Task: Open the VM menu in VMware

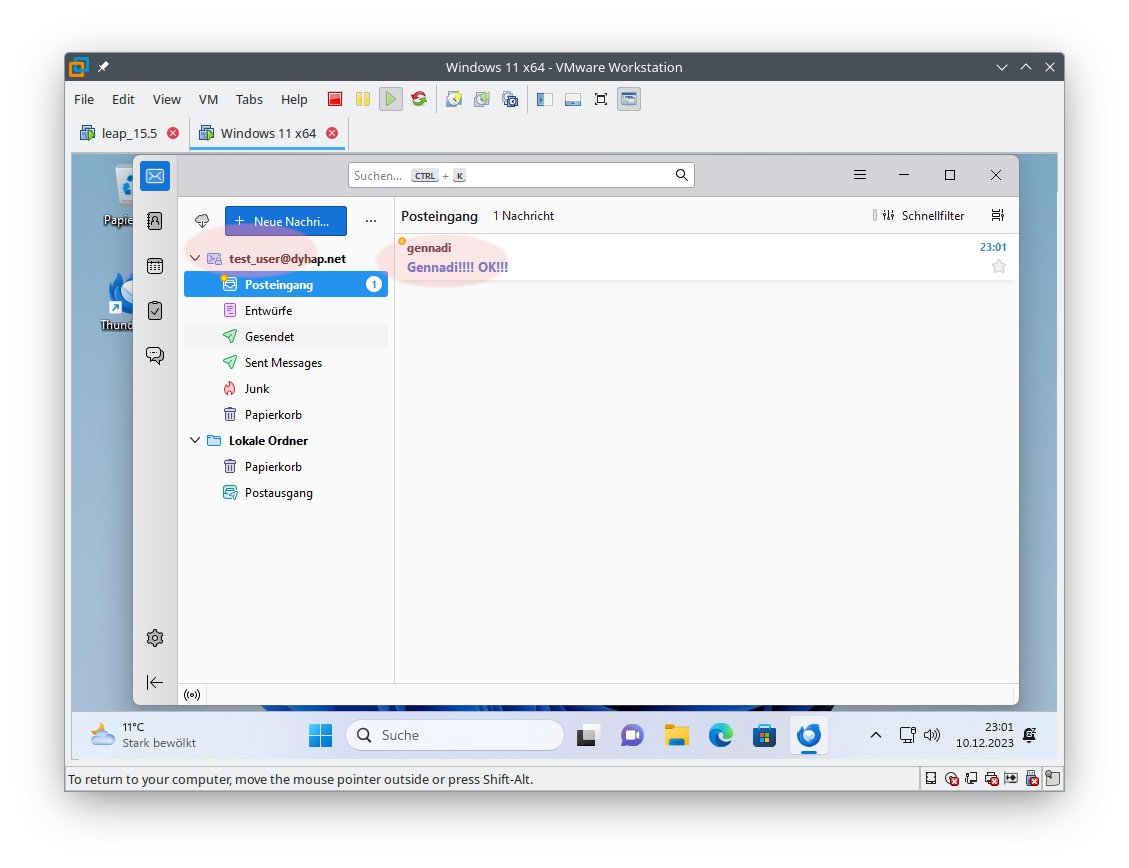Action: tap(208, 99)
